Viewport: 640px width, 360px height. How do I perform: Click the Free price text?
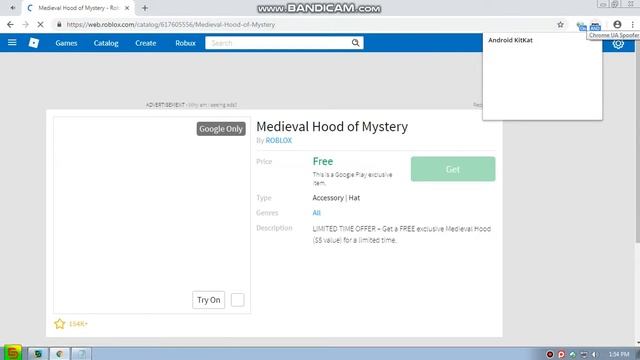coord(323,161)
